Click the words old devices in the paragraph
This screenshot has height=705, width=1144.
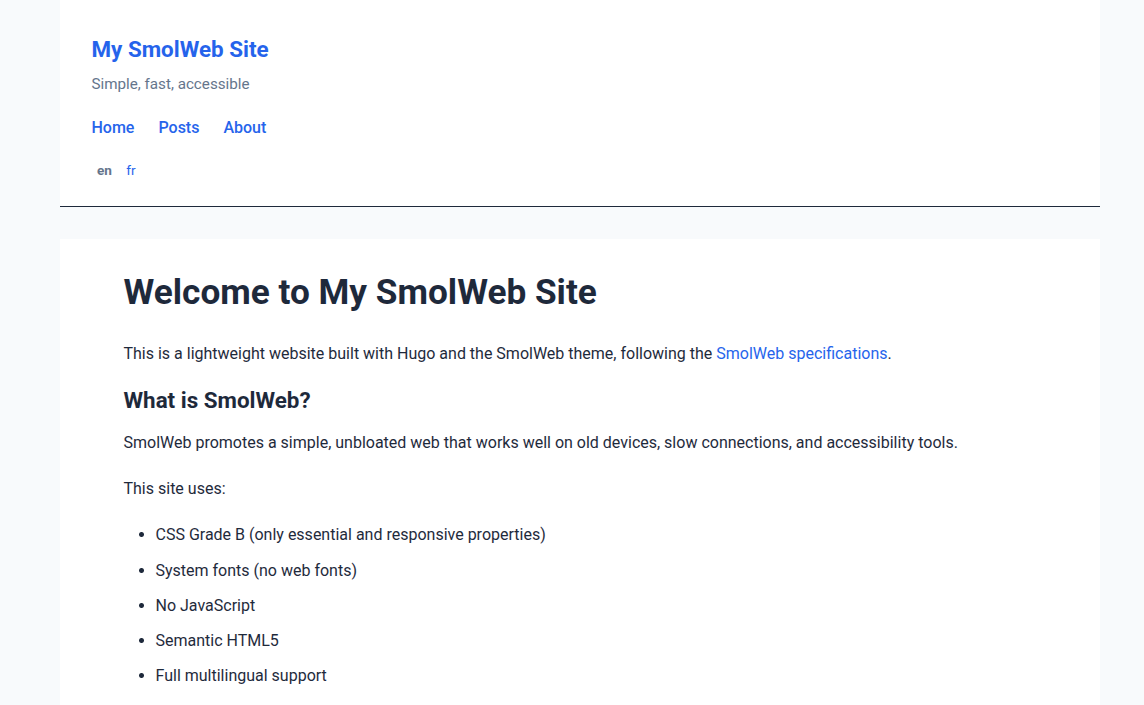tap(613, 442)
